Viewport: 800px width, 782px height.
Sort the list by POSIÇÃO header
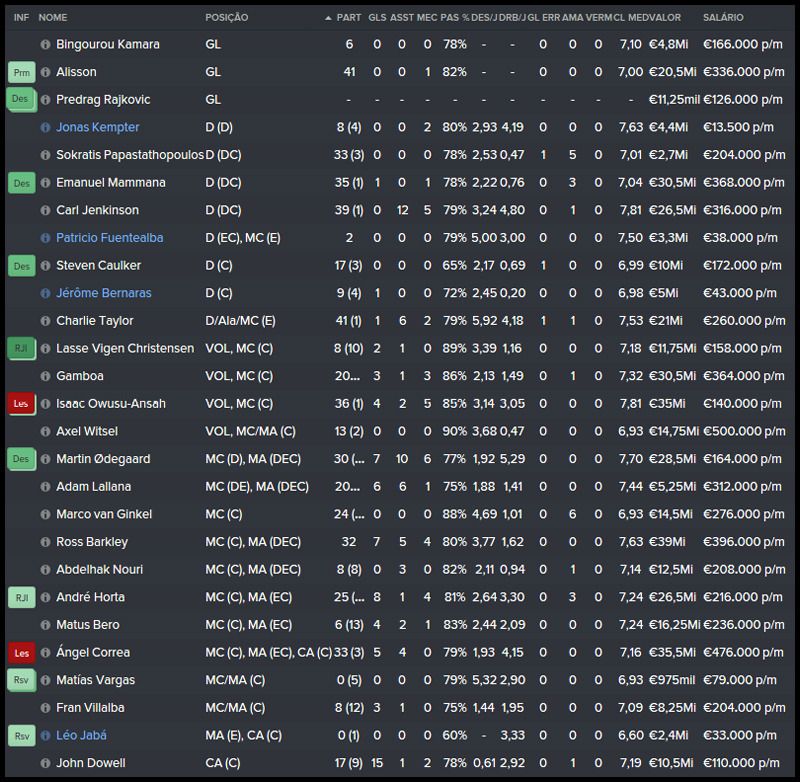(226, 18)
